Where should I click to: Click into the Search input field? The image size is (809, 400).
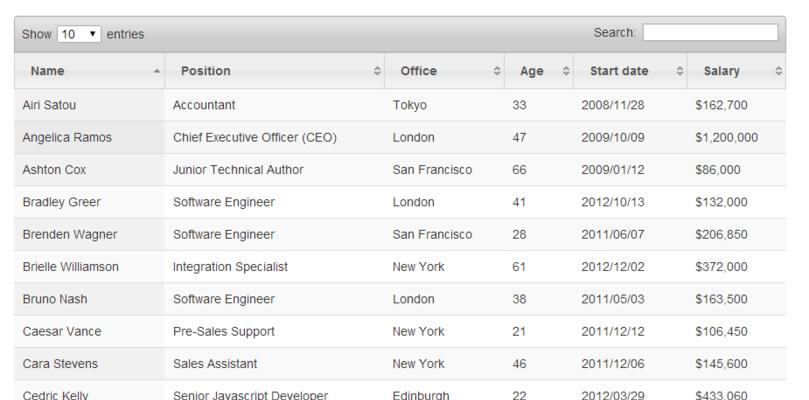(710, 33)
